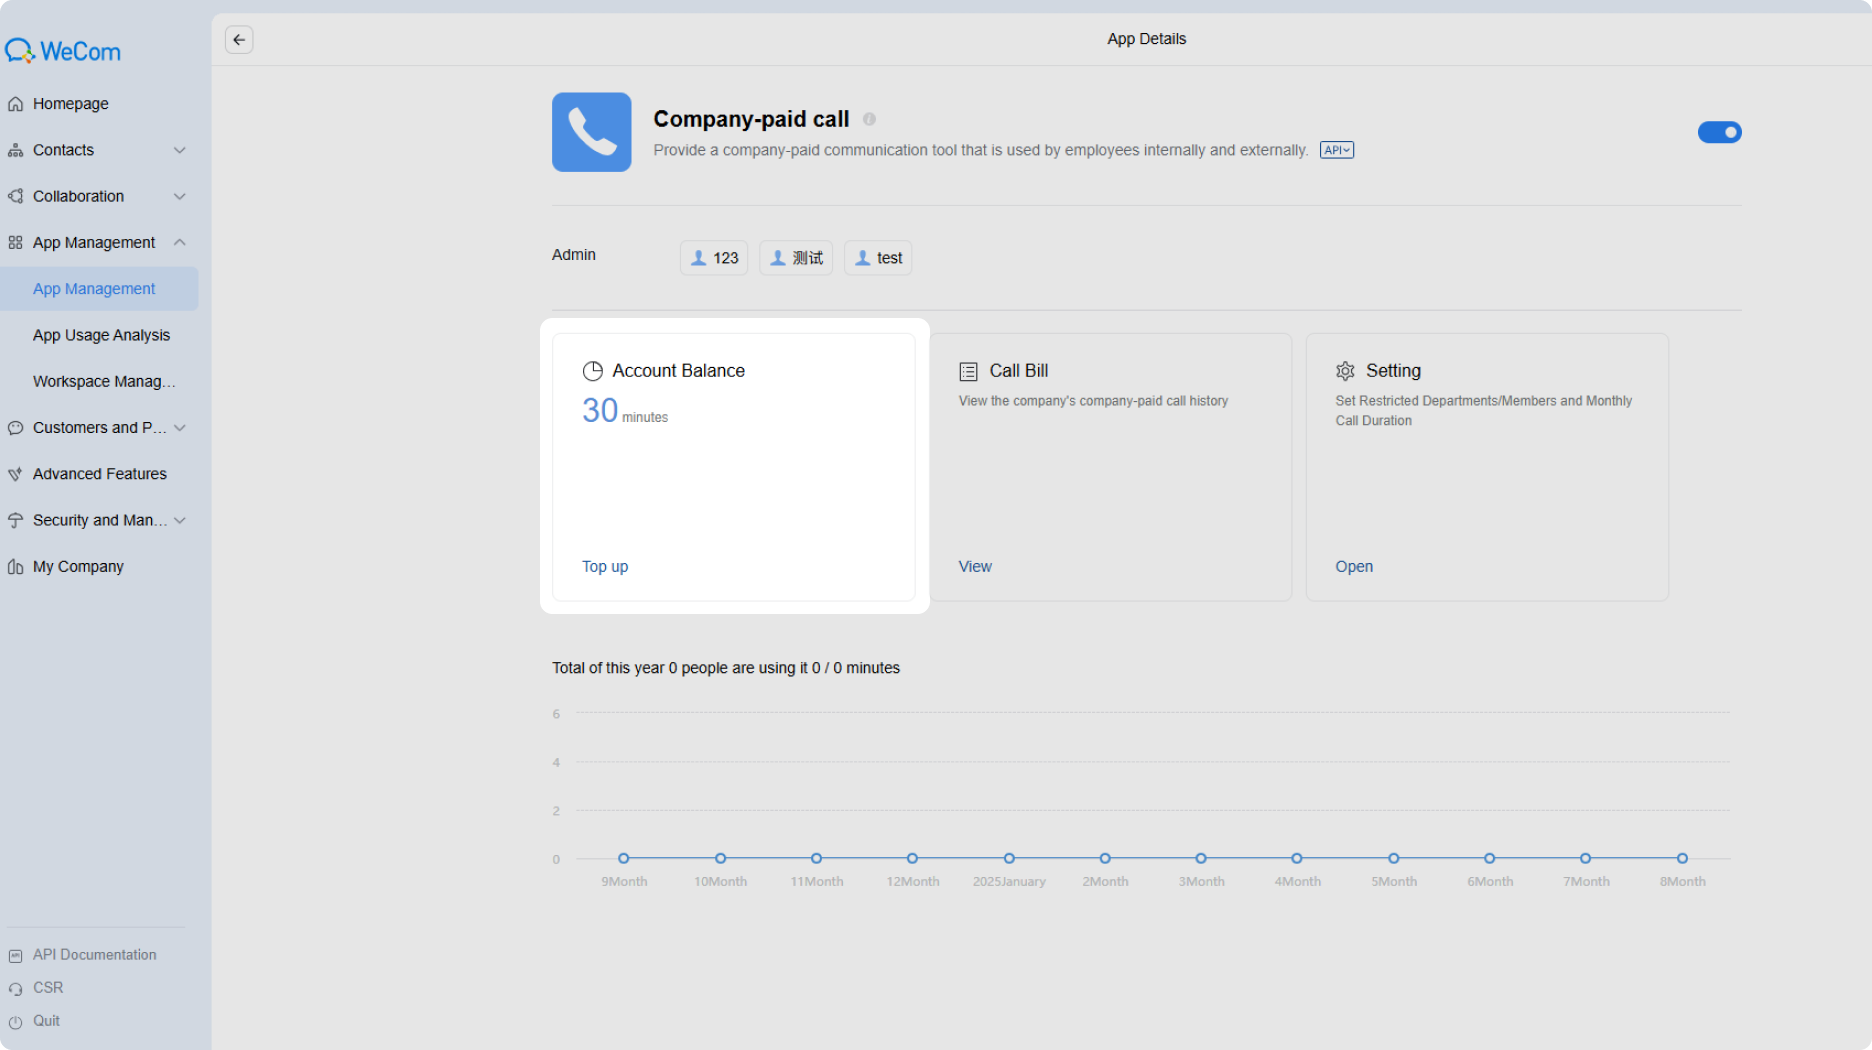Click the info icon beside Company-paid call
This screenshot has height=1050, width=1872.
pos(869,119)
